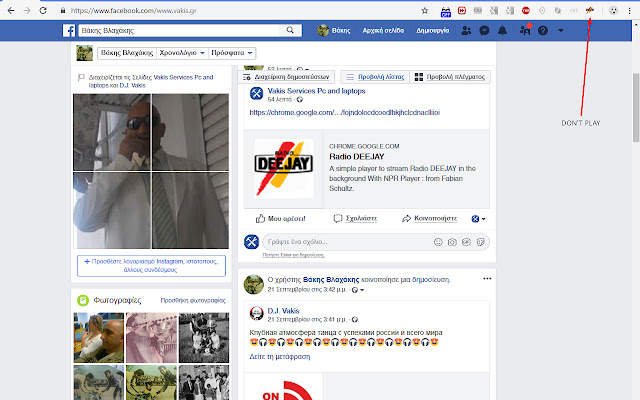
Task: Click the blue OFF extension icon
Action: [x=445, y=12]
